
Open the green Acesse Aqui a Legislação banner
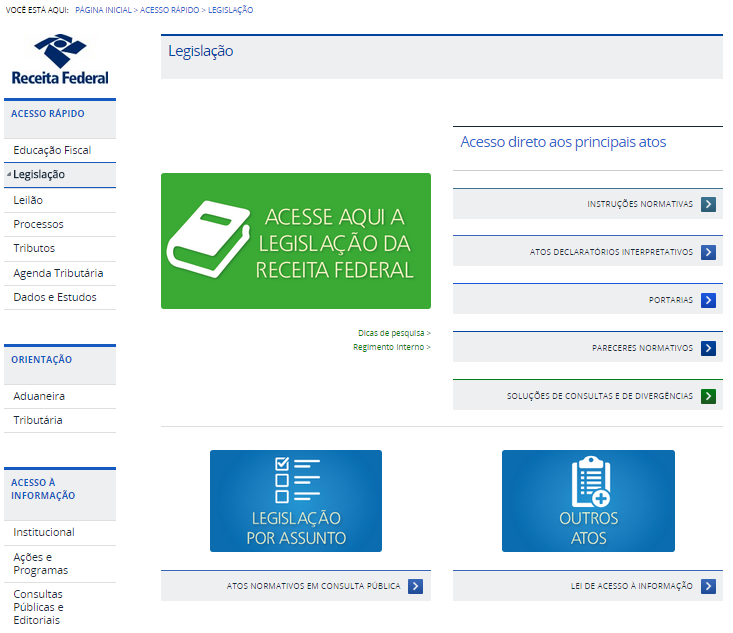(x=296, y=241)
